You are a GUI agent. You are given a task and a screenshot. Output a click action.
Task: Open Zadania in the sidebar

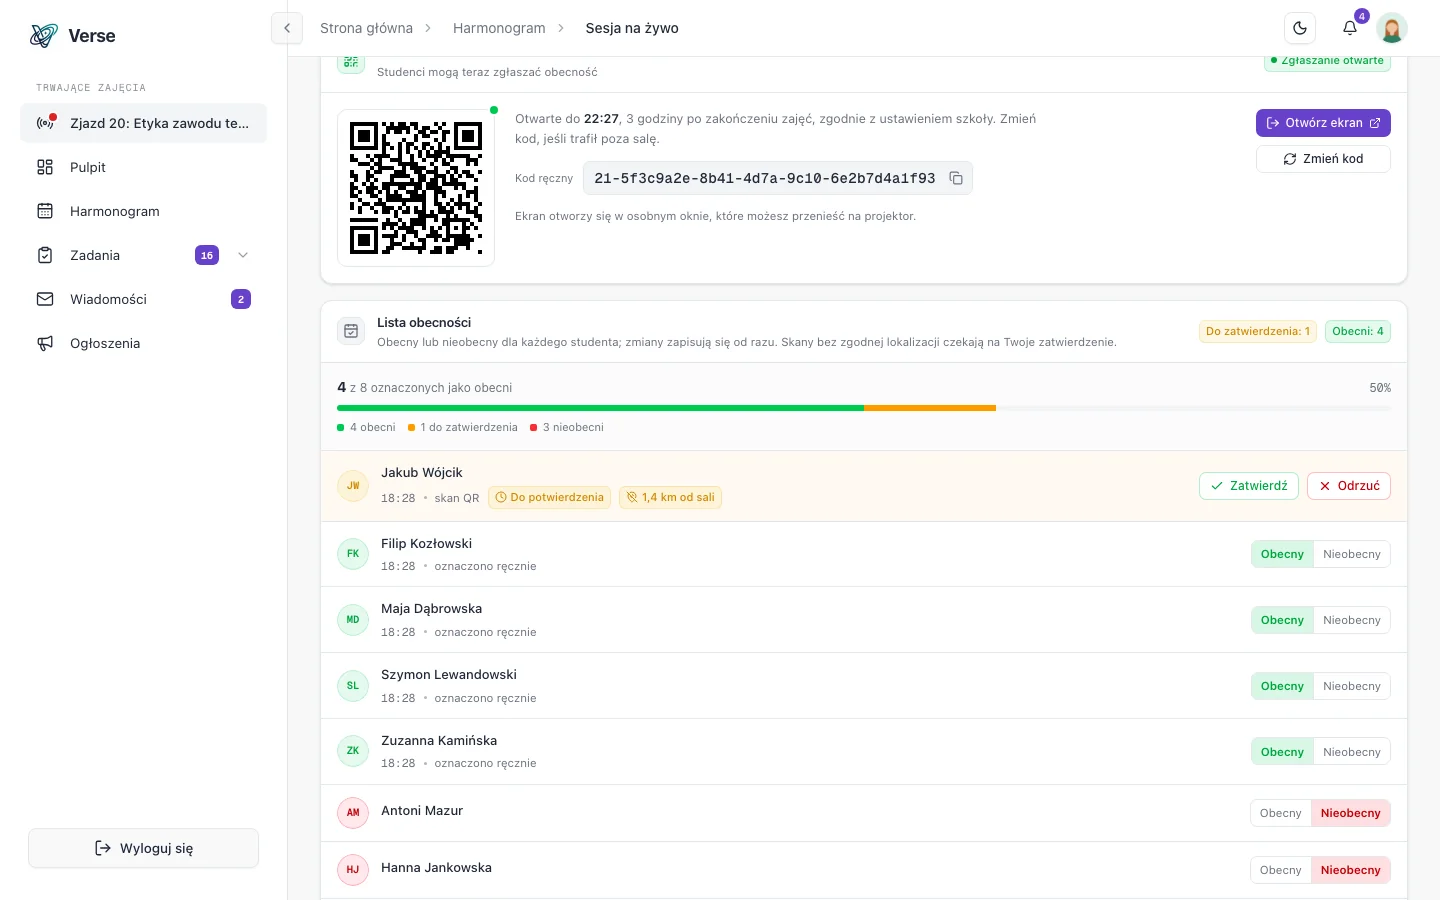pos(143,255)
